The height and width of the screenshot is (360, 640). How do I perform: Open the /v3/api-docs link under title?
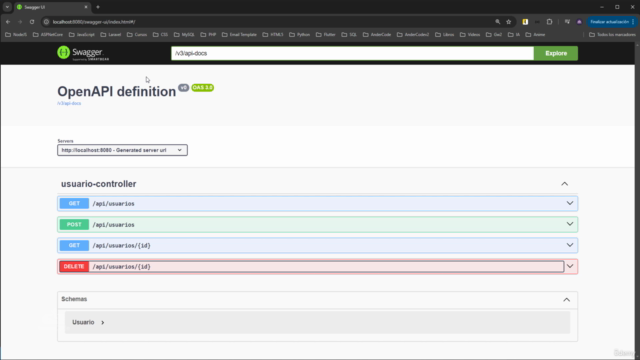click(x=69, y=103)
